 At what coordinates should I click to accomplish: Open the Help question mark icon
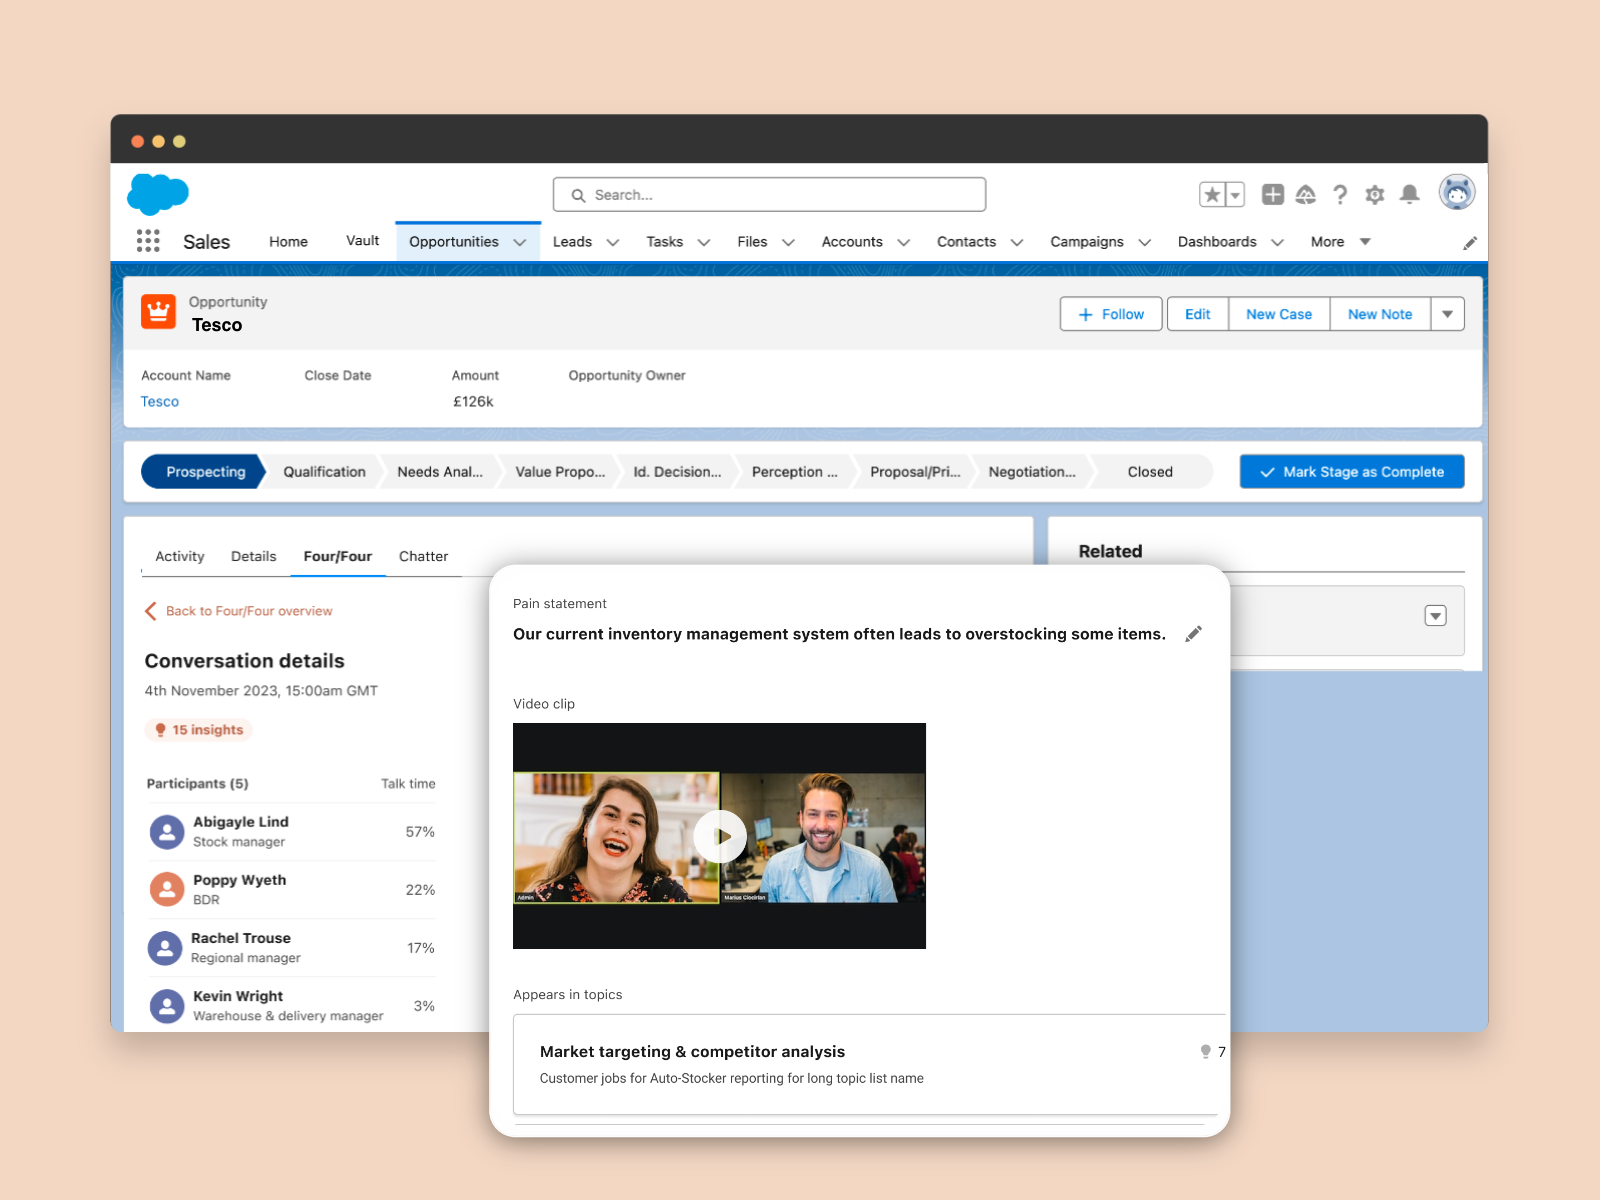tap(1340, 195)
